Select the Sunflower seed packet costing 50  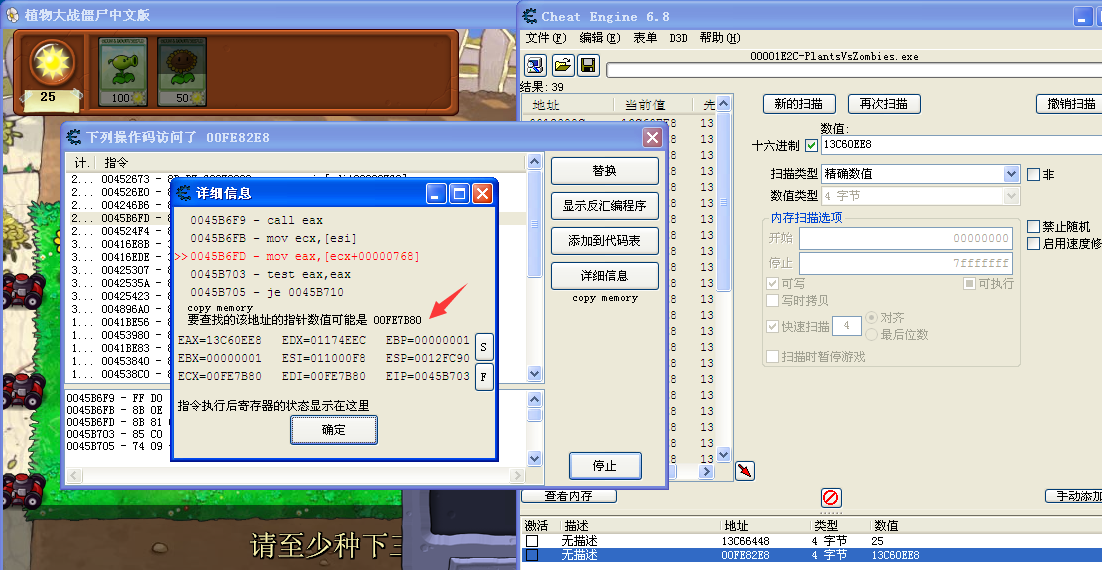coord(181,71)
